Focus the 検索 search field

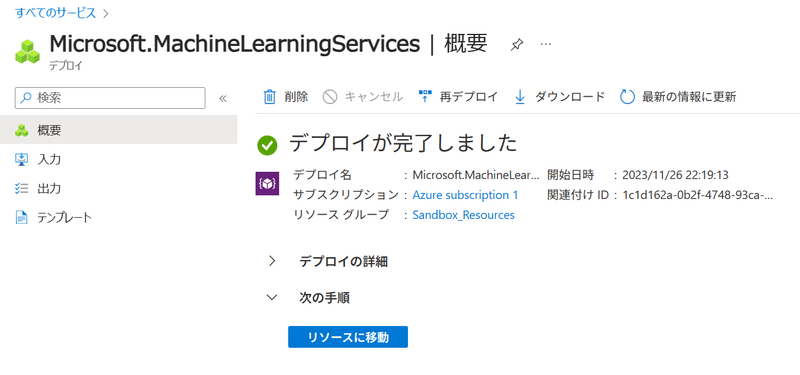click(x=110, y=98)
